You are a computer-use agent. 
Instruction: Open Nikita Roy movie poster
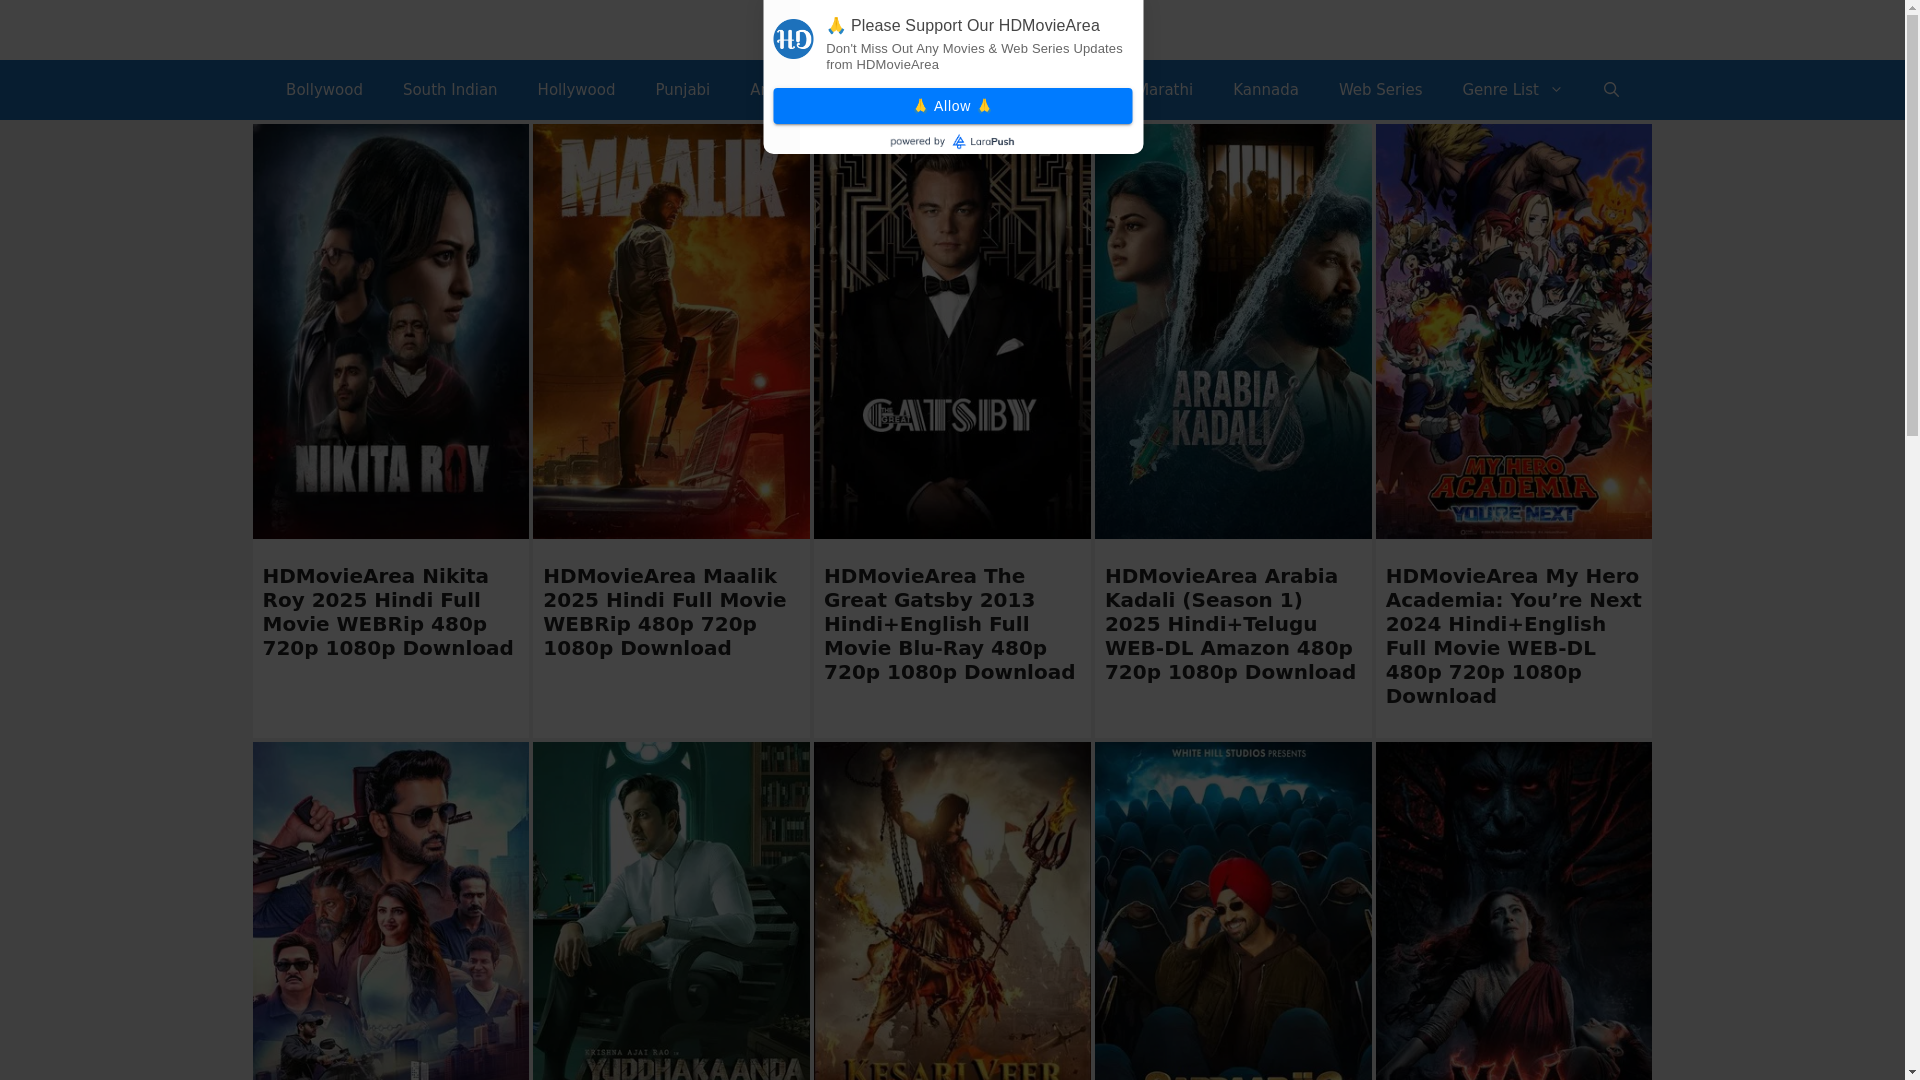[x=390, y=331]
